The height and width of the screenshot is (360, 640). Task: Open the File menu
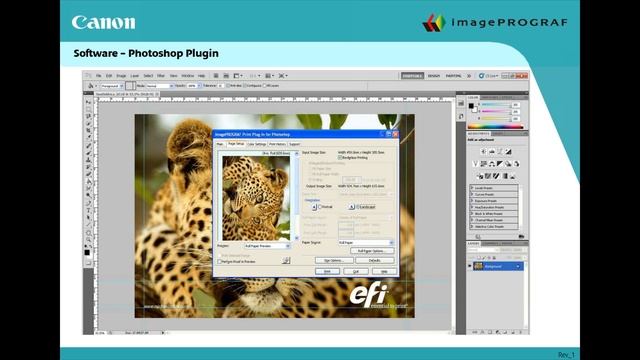tap(98, 76)
